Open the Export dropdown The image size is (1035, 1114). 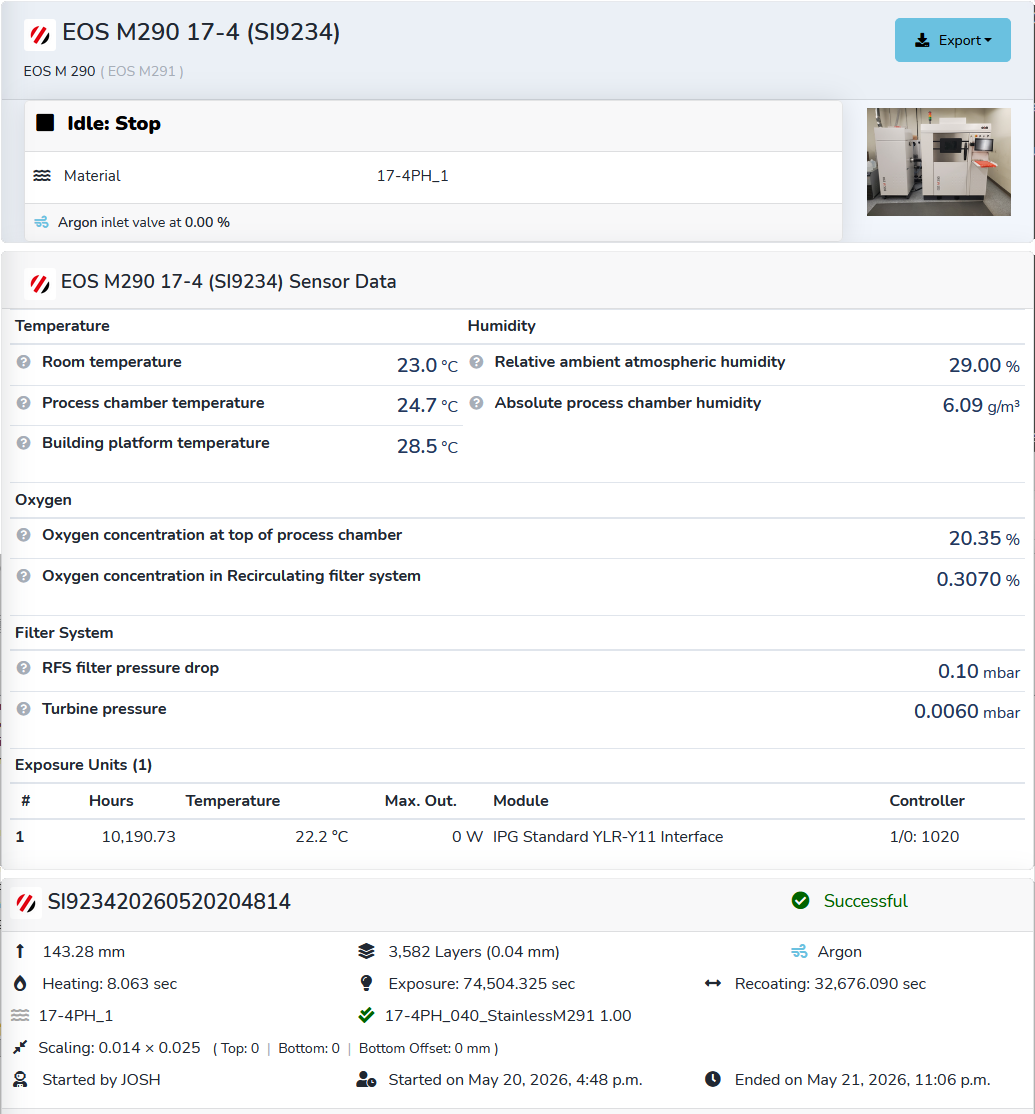click(952, 40)
